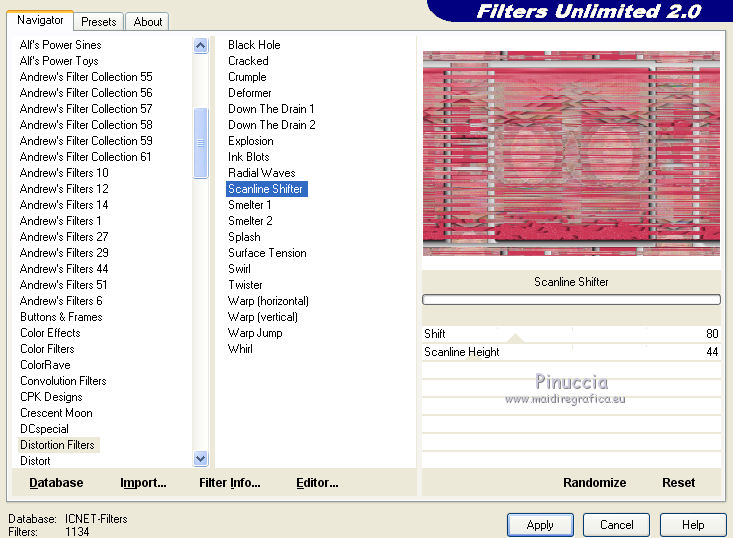Choose the Explosion filter
The height and width of the screenshot is (538, 733).
[251, 141]
